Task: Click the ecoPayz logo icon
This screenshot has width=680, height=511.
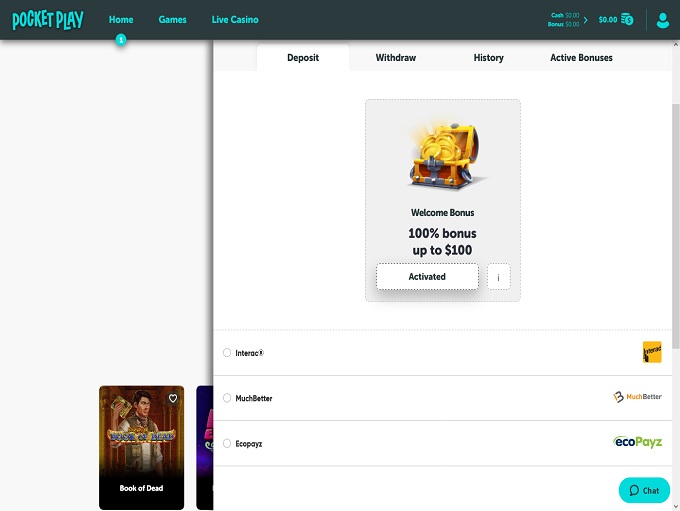Action: (637, 442)
